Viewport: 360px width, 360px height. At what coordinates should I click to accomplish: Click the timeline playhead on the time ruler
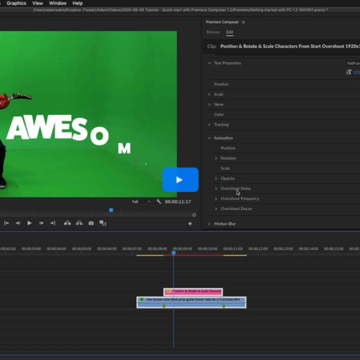tap(173, 253)
